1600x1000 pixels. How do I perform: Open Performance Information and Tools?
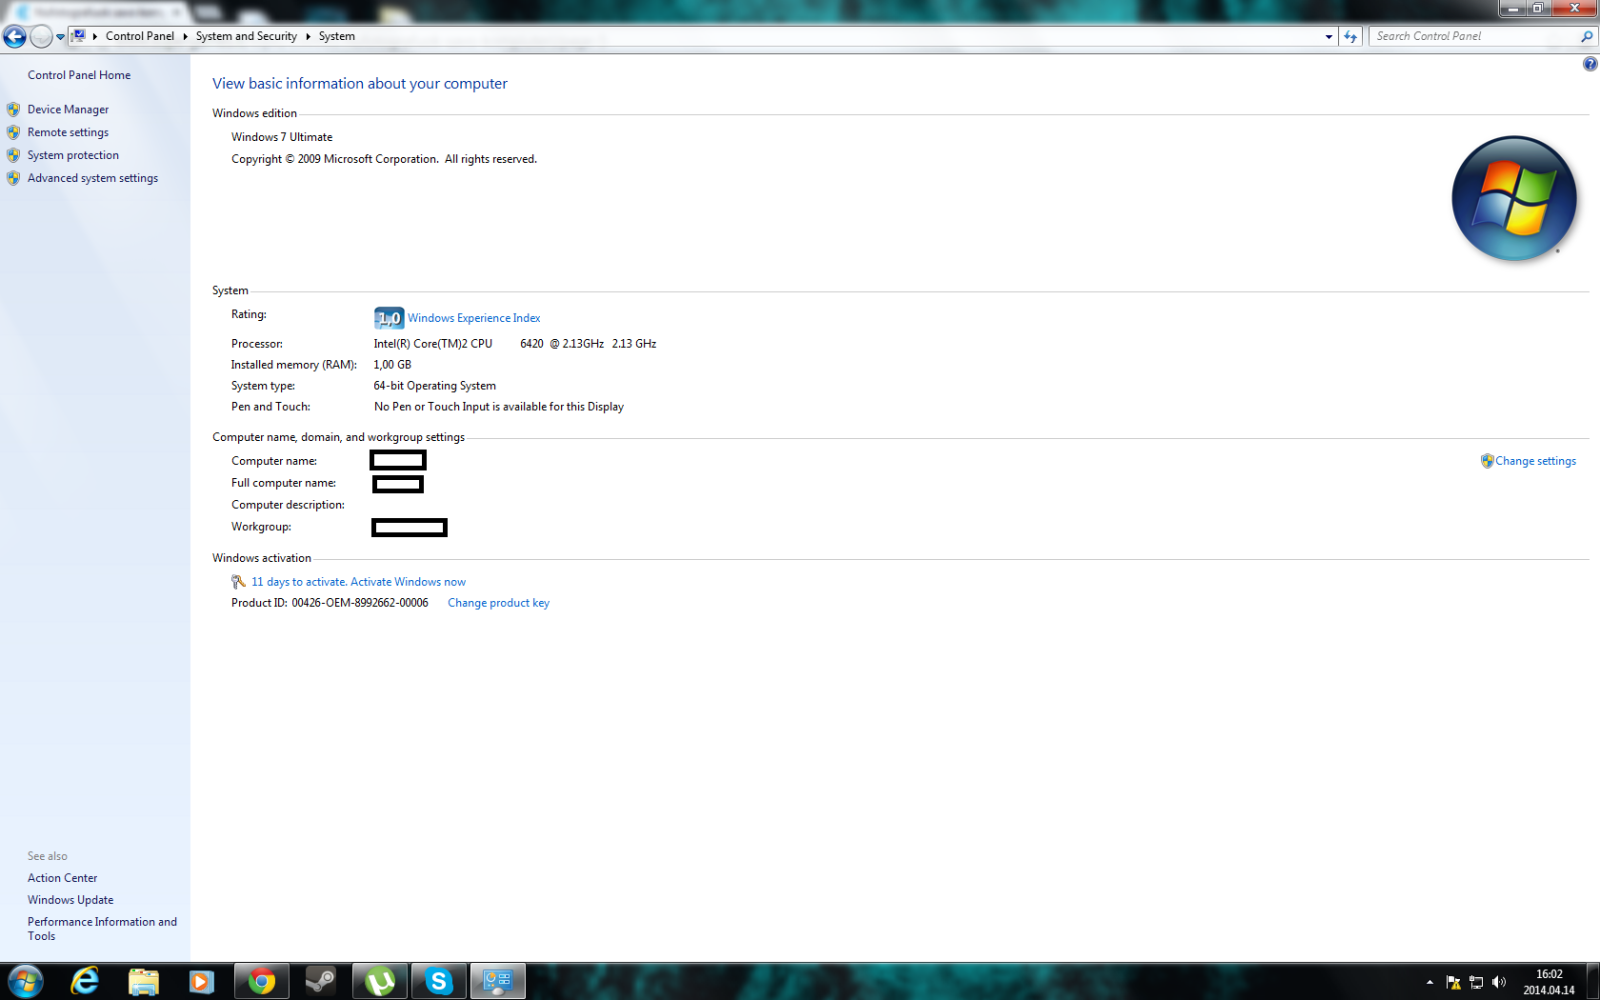(102, 929)
